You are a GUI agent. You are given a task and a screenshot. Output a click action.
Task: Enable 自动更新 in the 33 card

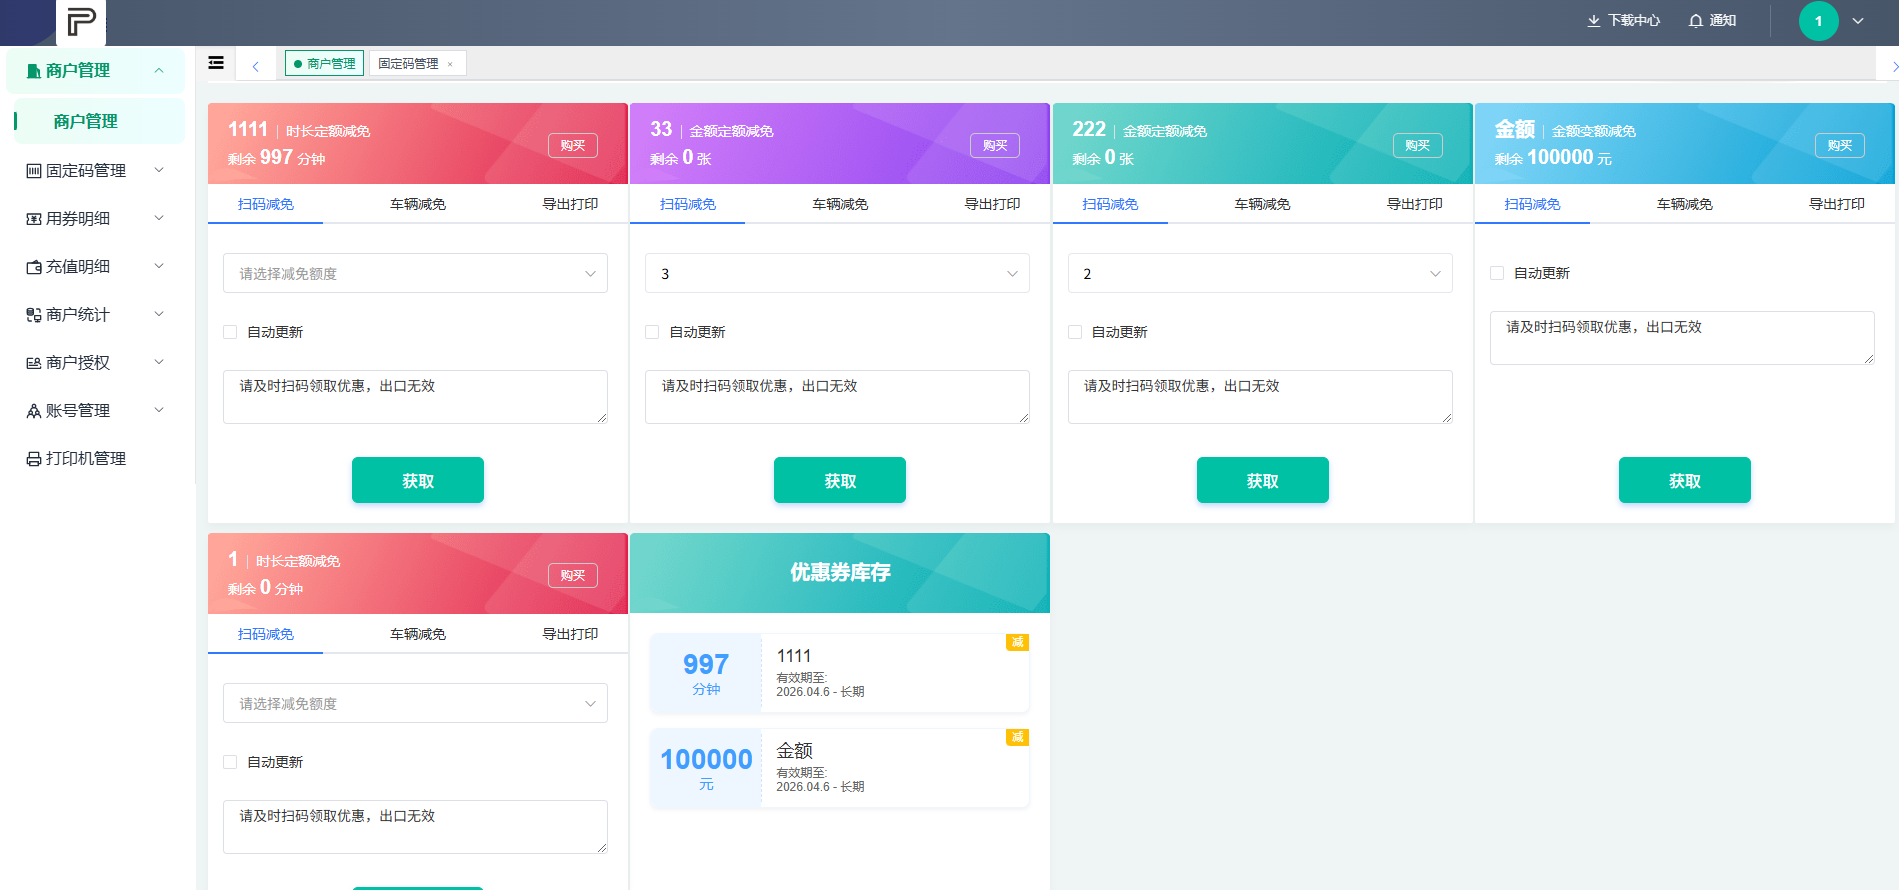click(x=652, y=332)
